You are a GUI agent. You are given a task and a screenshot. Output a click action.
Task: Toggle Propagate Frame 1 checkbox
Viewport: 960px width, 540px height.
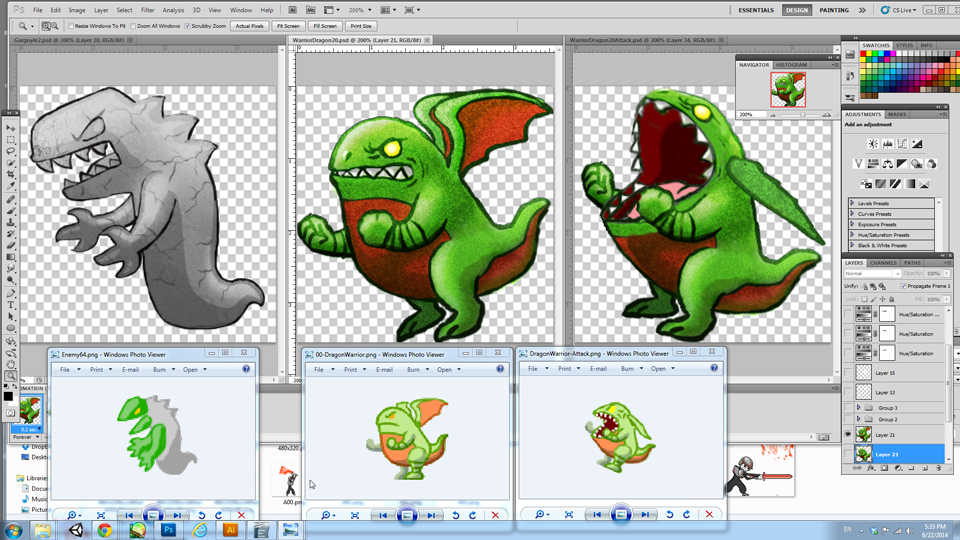coord(904,286)
